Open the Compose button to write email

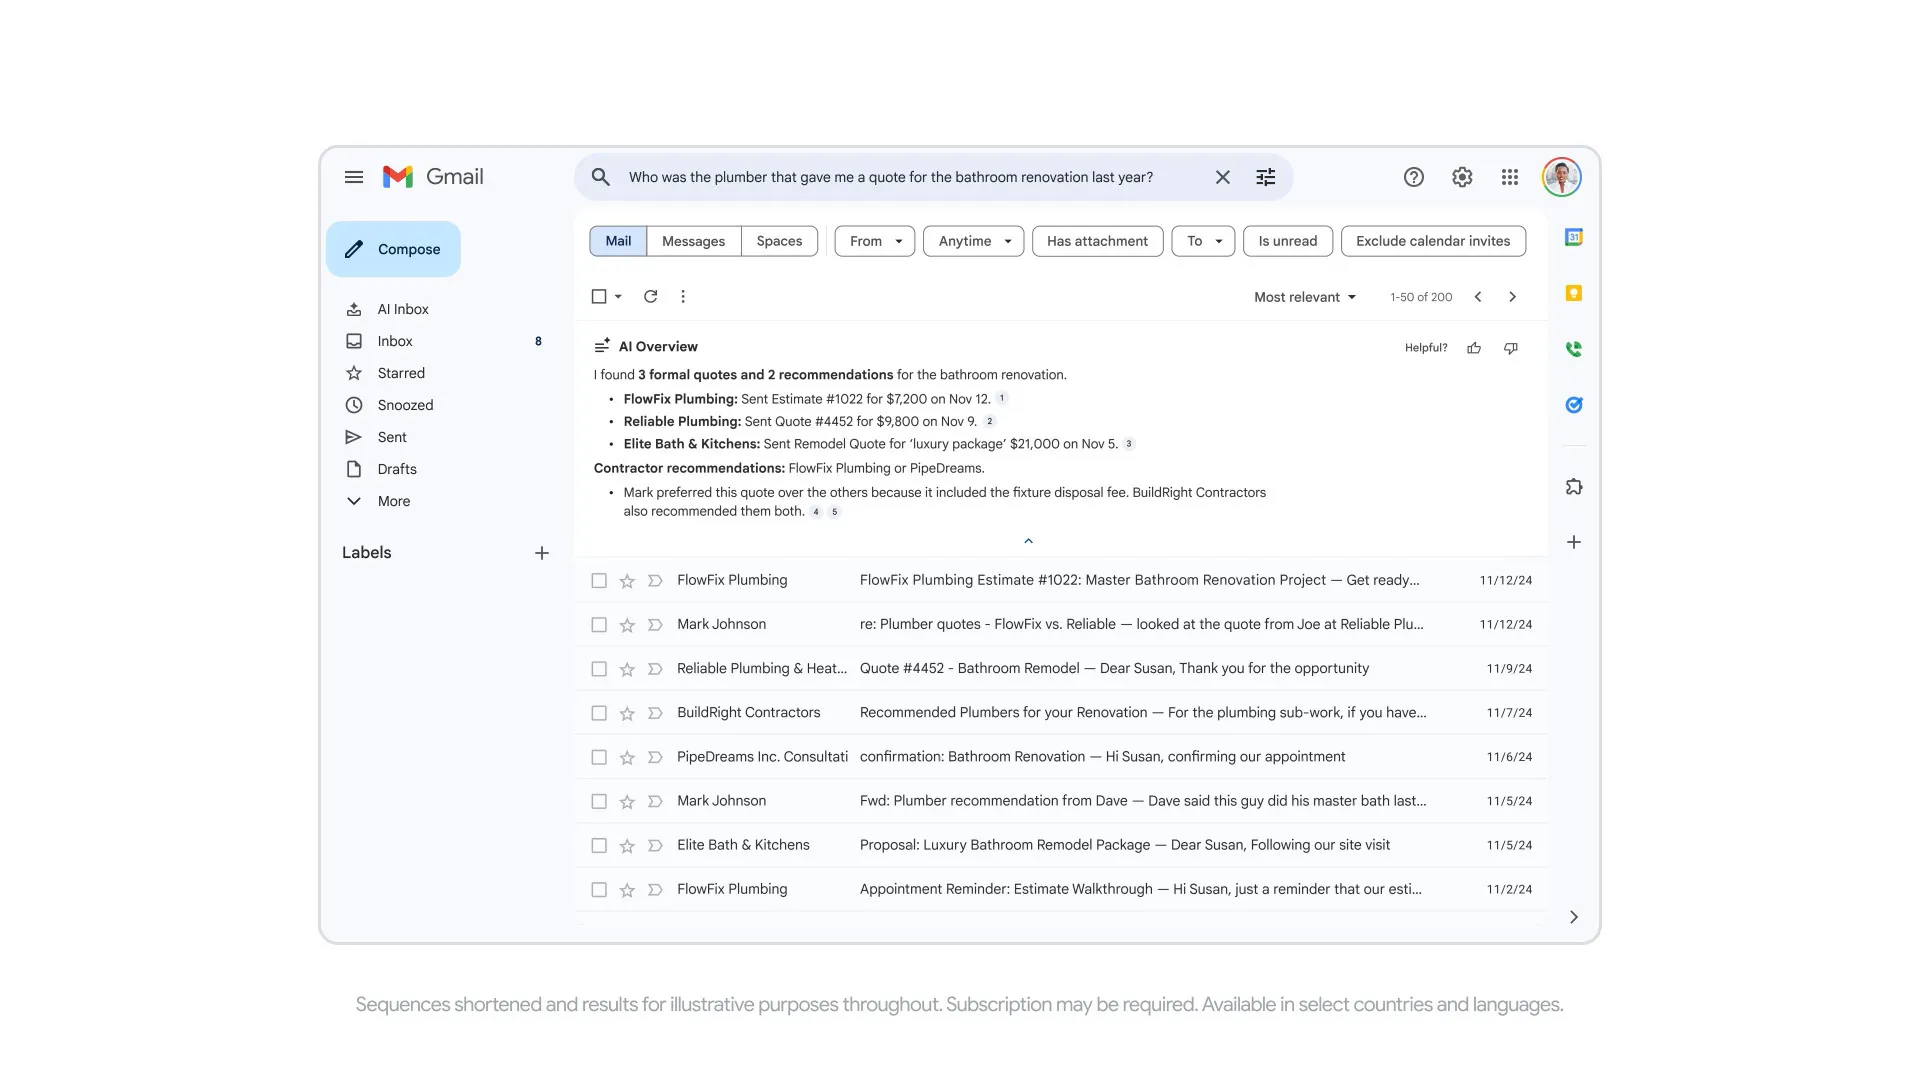tap(393, 248)
